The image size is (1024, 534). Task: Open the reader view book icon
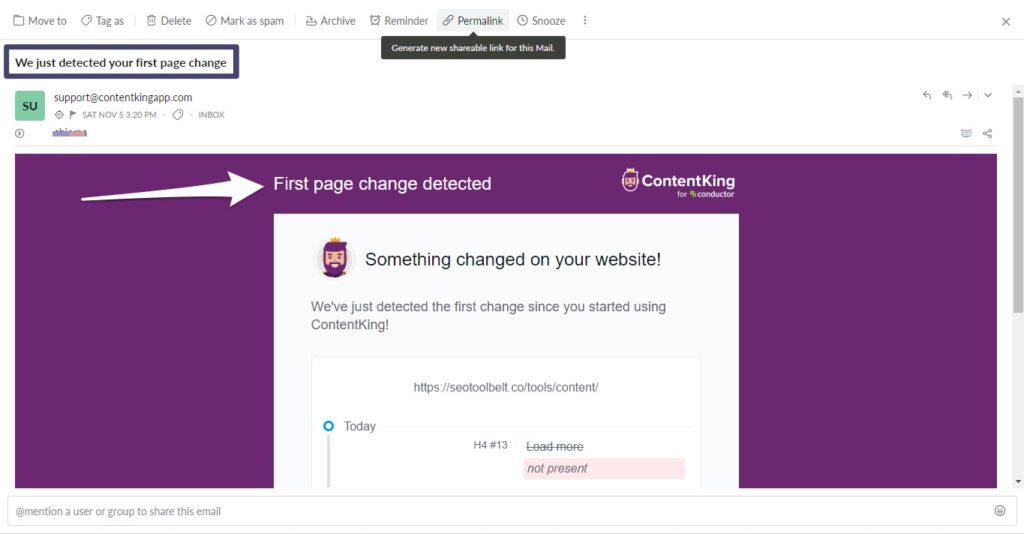(x=966, y=133)
